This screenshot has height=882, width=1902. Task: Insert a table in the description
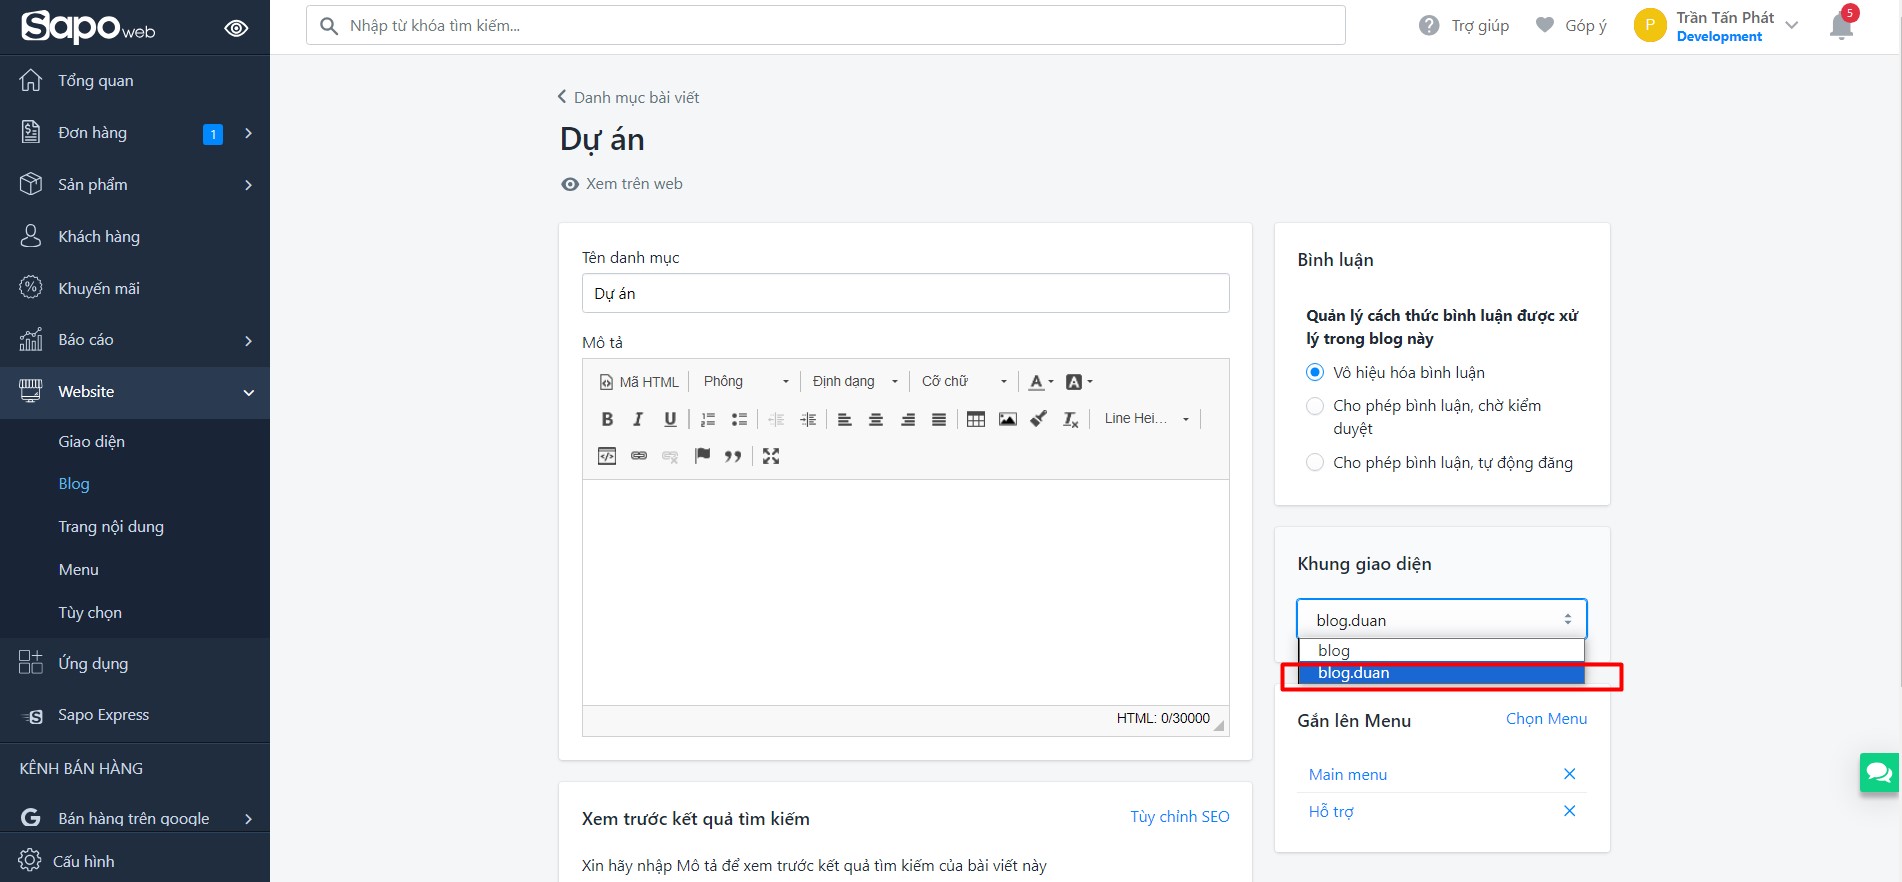tap(976, 419)
